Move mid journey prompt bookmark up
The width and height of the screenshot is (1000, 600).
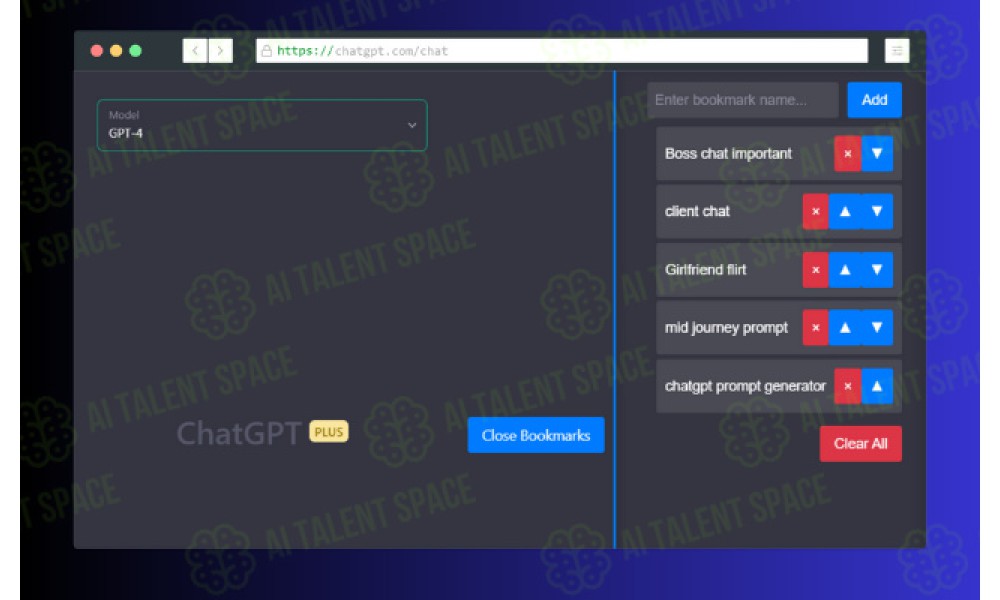click(845, 328)
